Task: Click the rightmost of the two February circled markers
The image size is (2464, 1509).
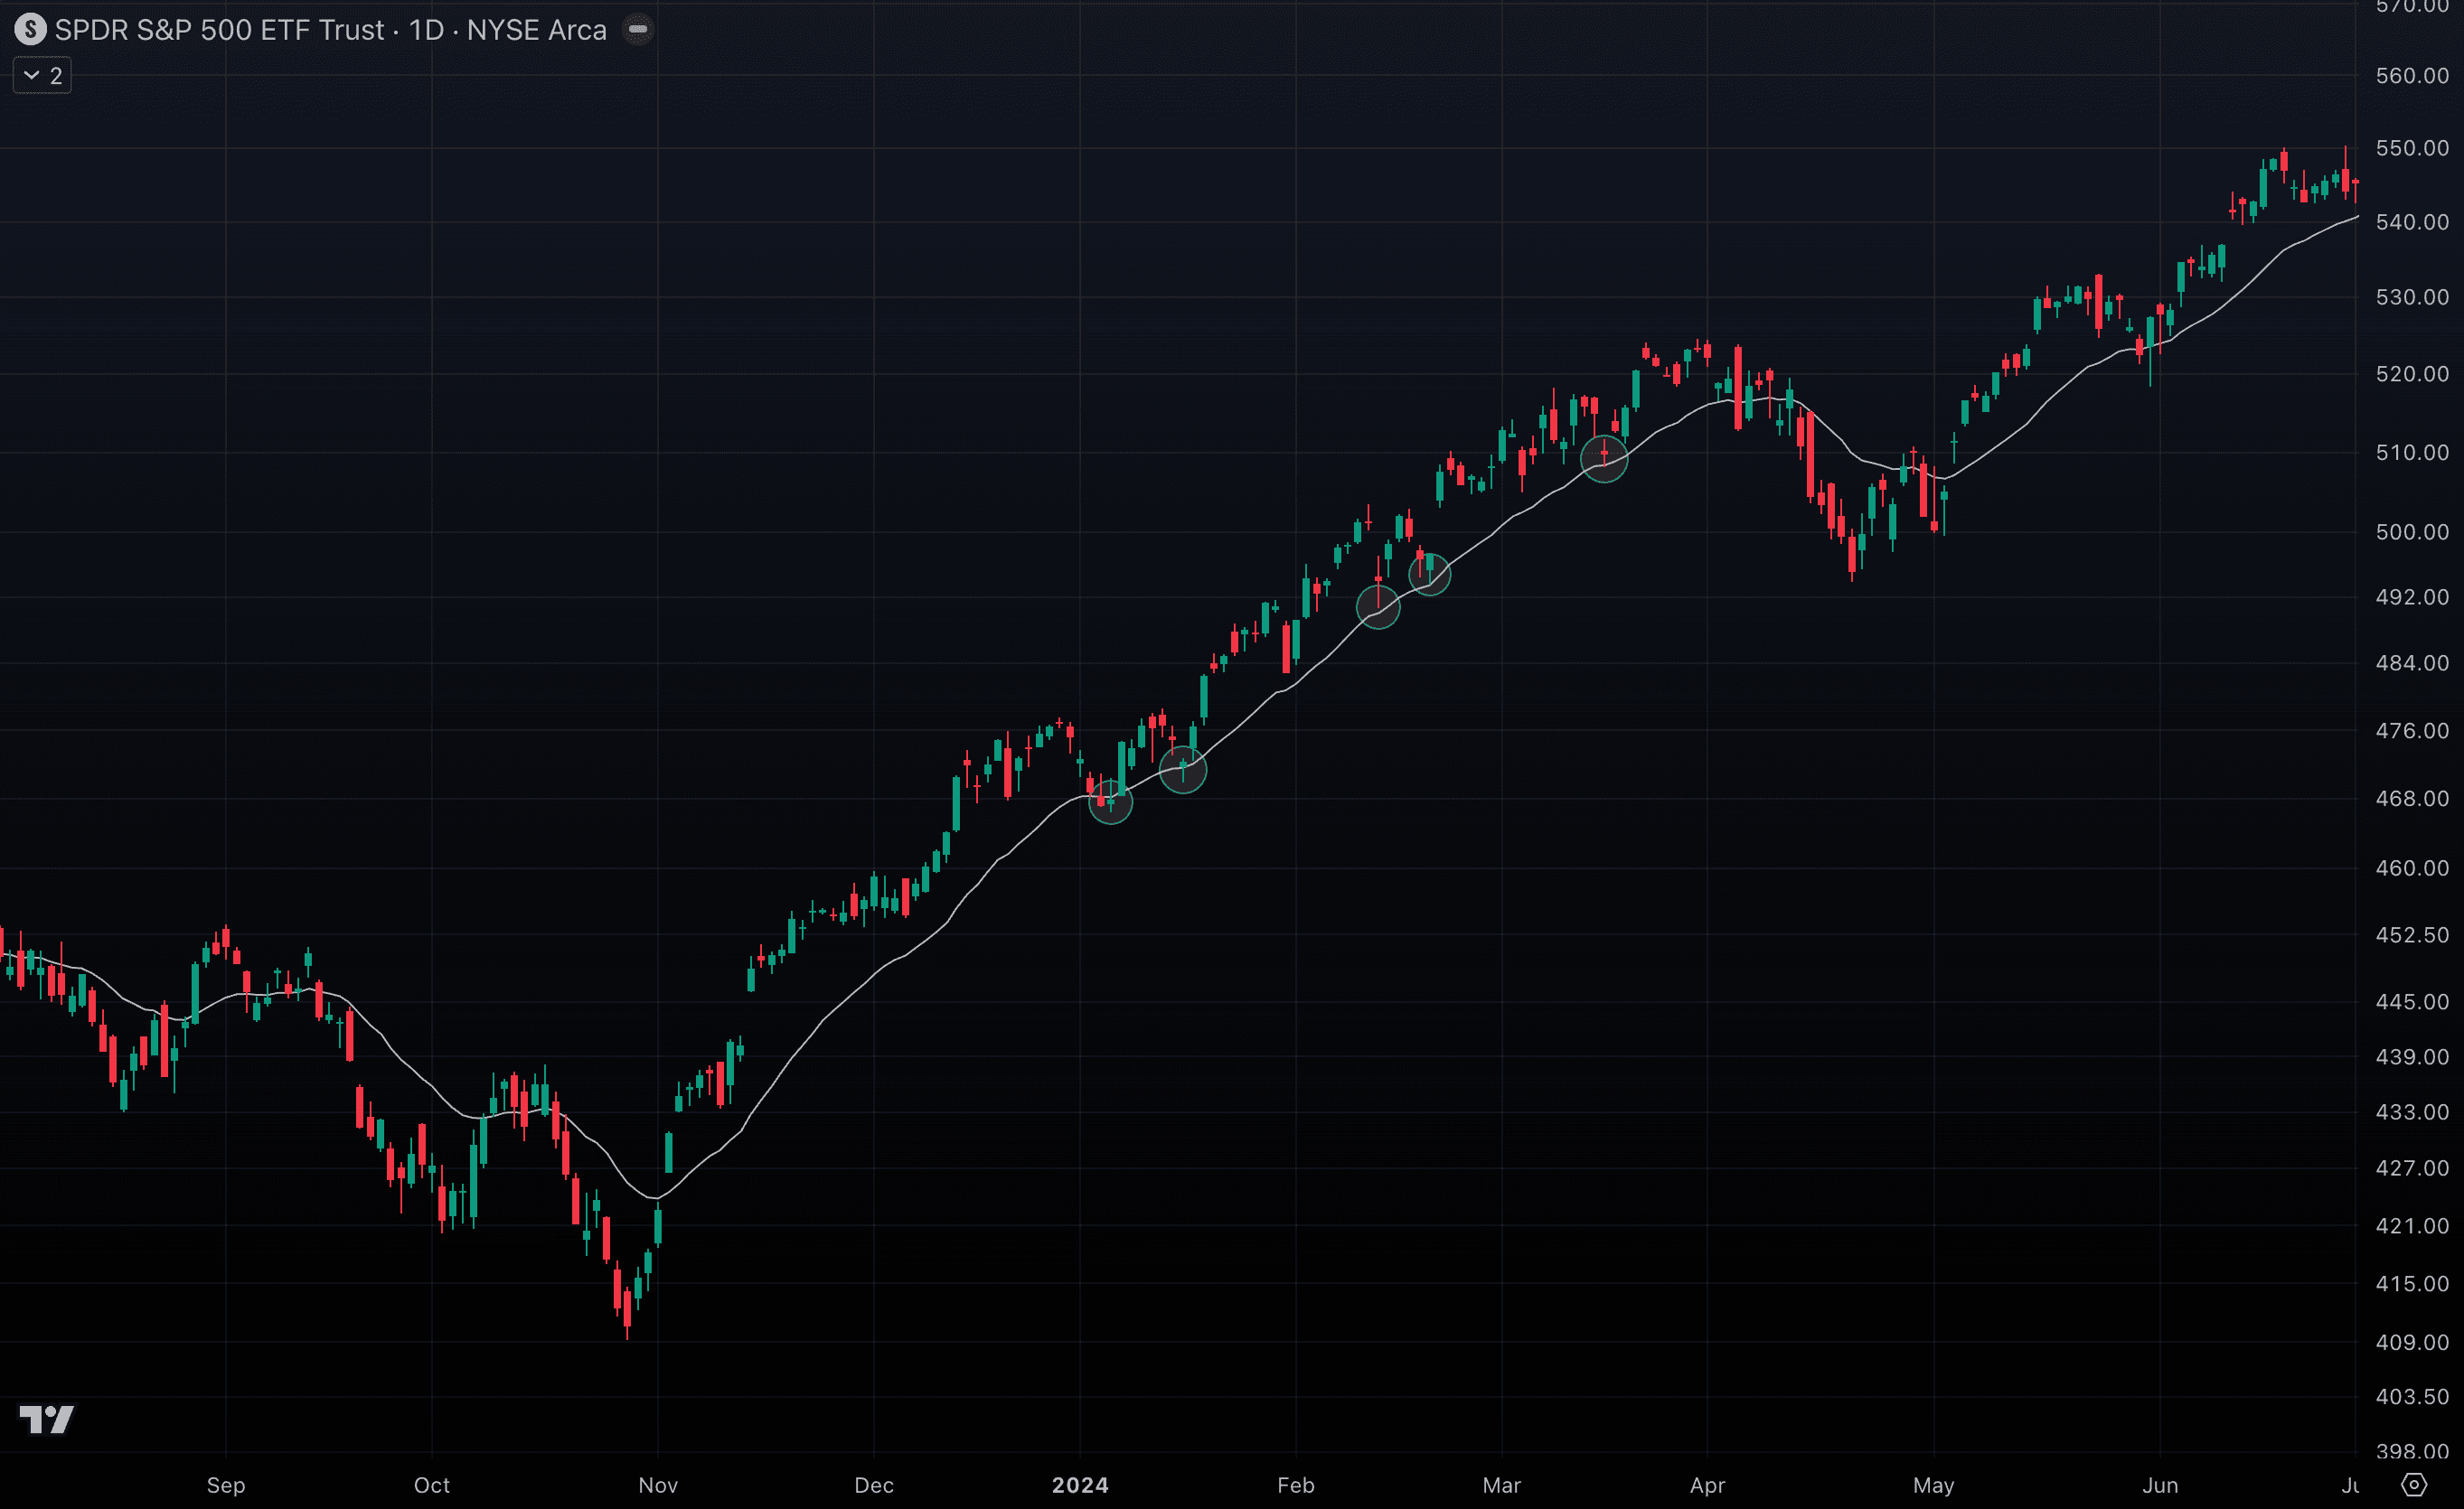Action: point(1429,574)
